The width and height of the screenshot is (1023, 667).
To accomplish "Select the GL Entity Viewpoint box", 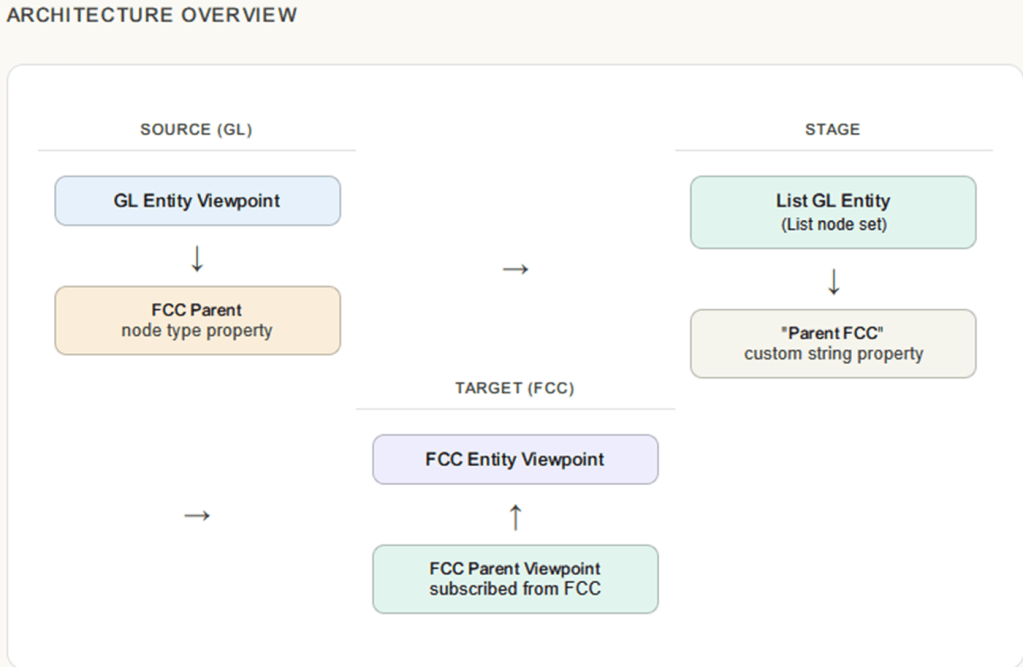I will point(197,201).
